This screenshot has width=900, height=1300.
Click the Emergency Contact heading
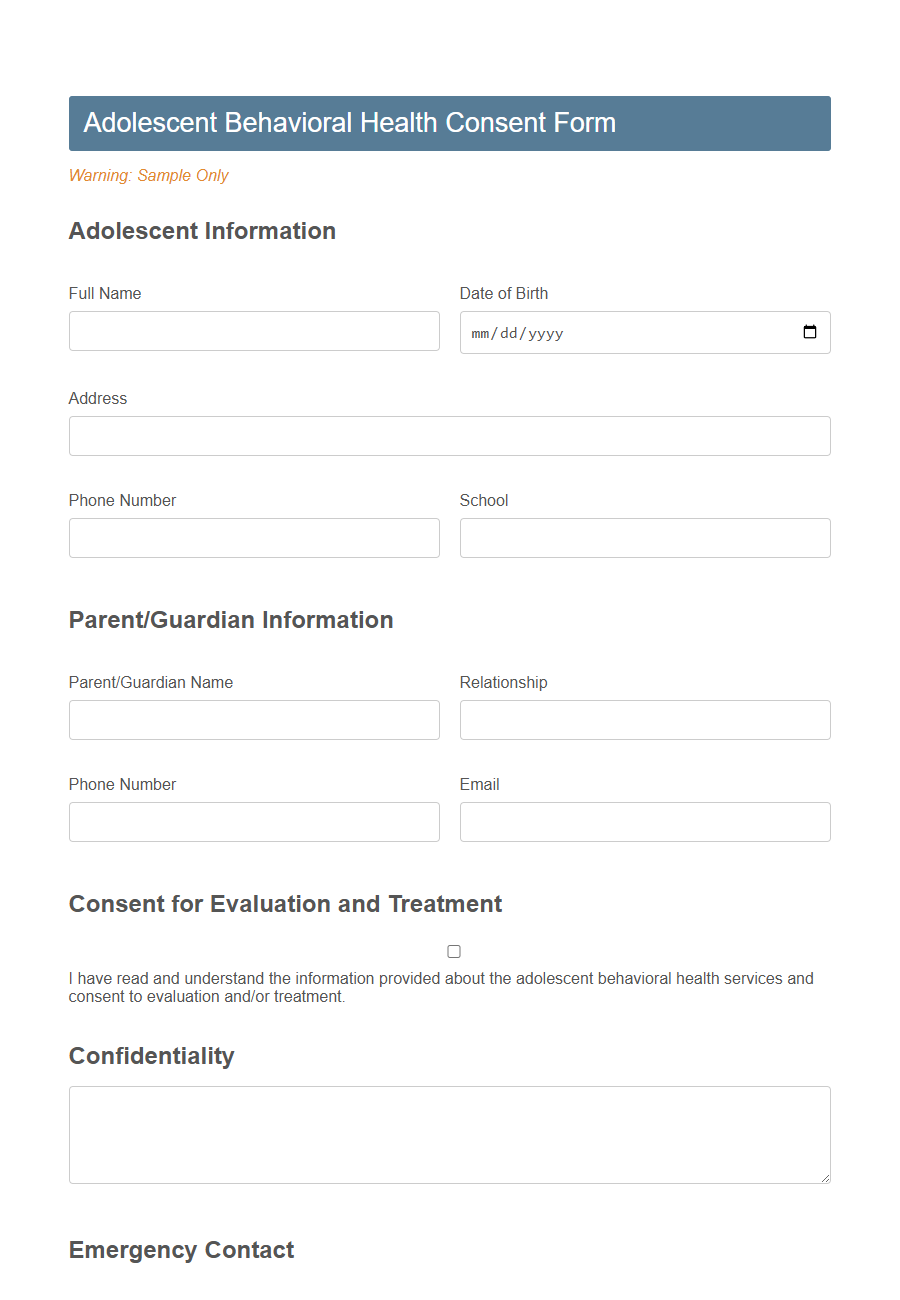181,1250
